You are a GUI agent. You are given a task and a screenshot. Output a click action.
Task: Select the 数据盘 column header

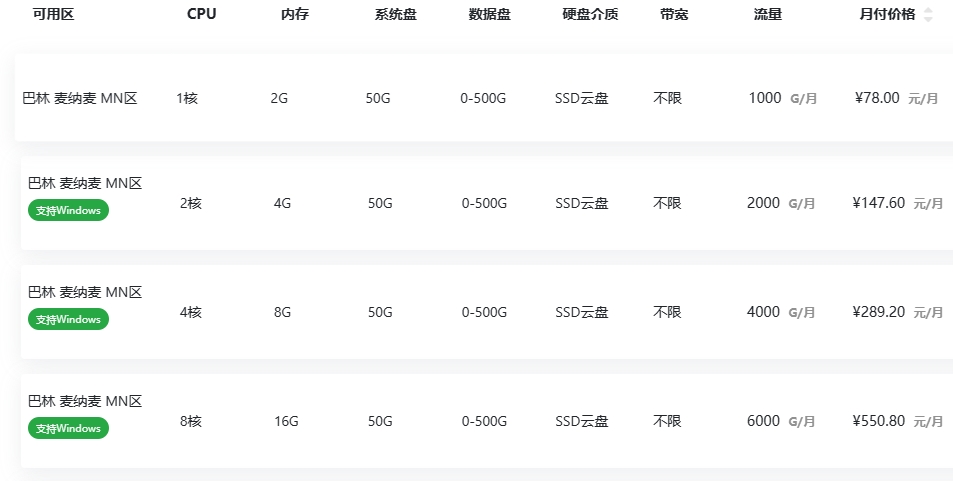[x=489, y=15]
